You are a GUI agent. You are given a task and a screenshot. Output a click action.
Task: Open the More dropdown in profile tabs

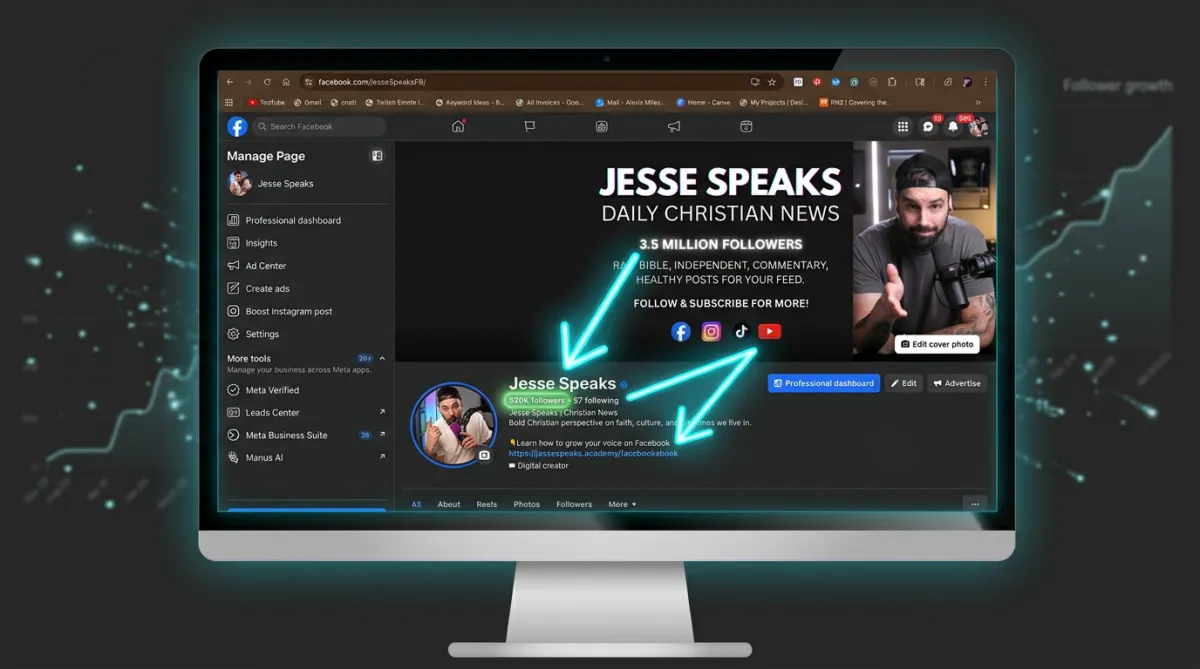(x=622, y=504)
